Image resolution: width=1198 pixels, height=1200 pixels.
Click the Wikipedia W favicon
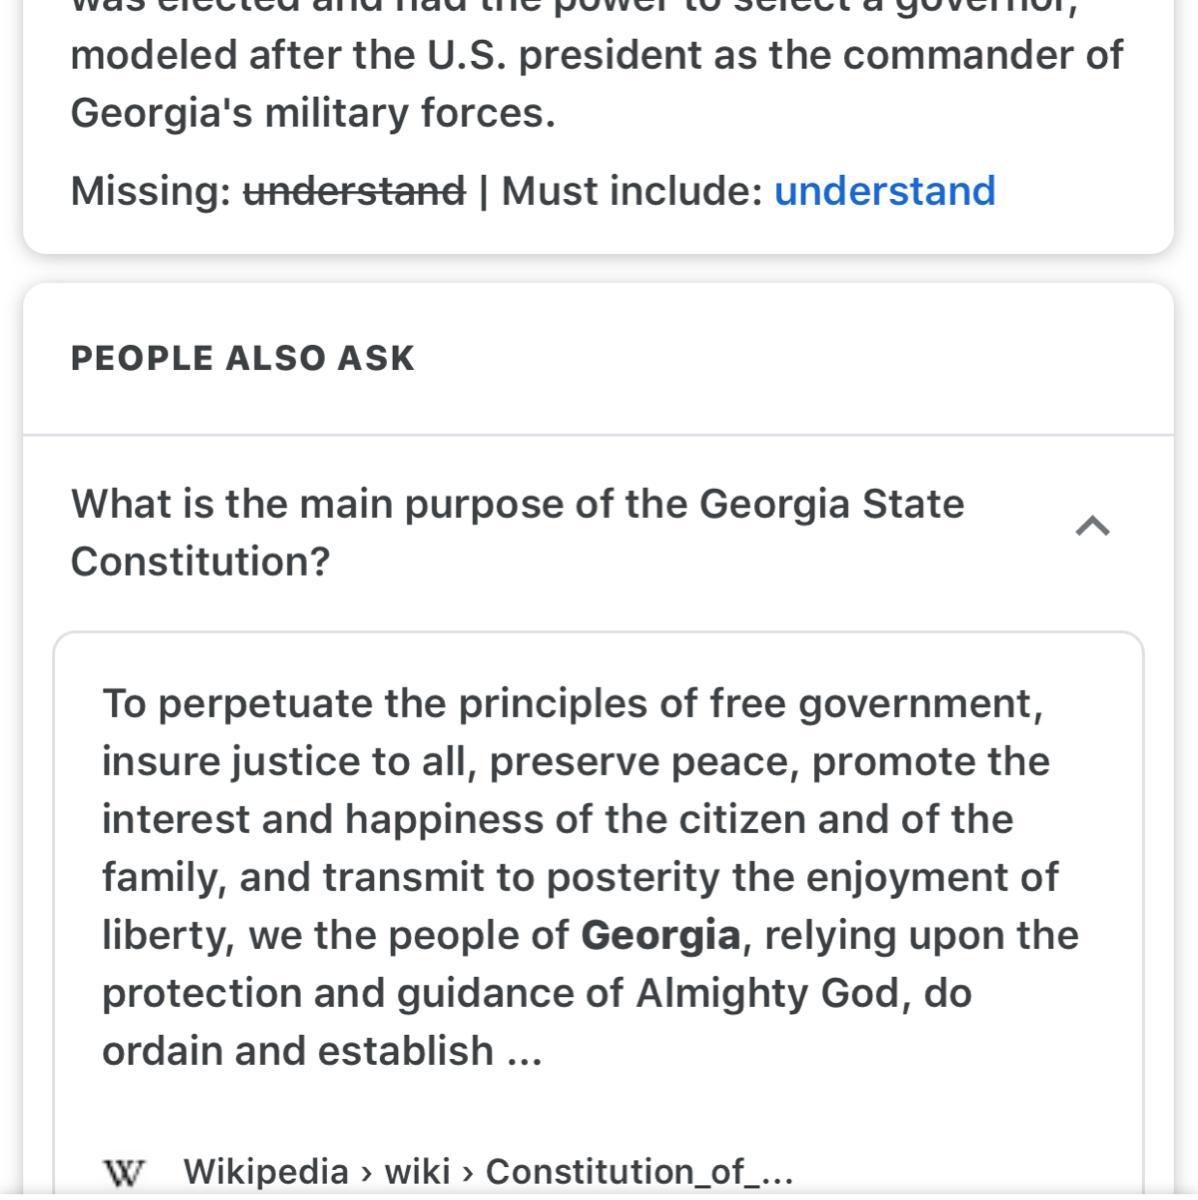pos(124,1172)
